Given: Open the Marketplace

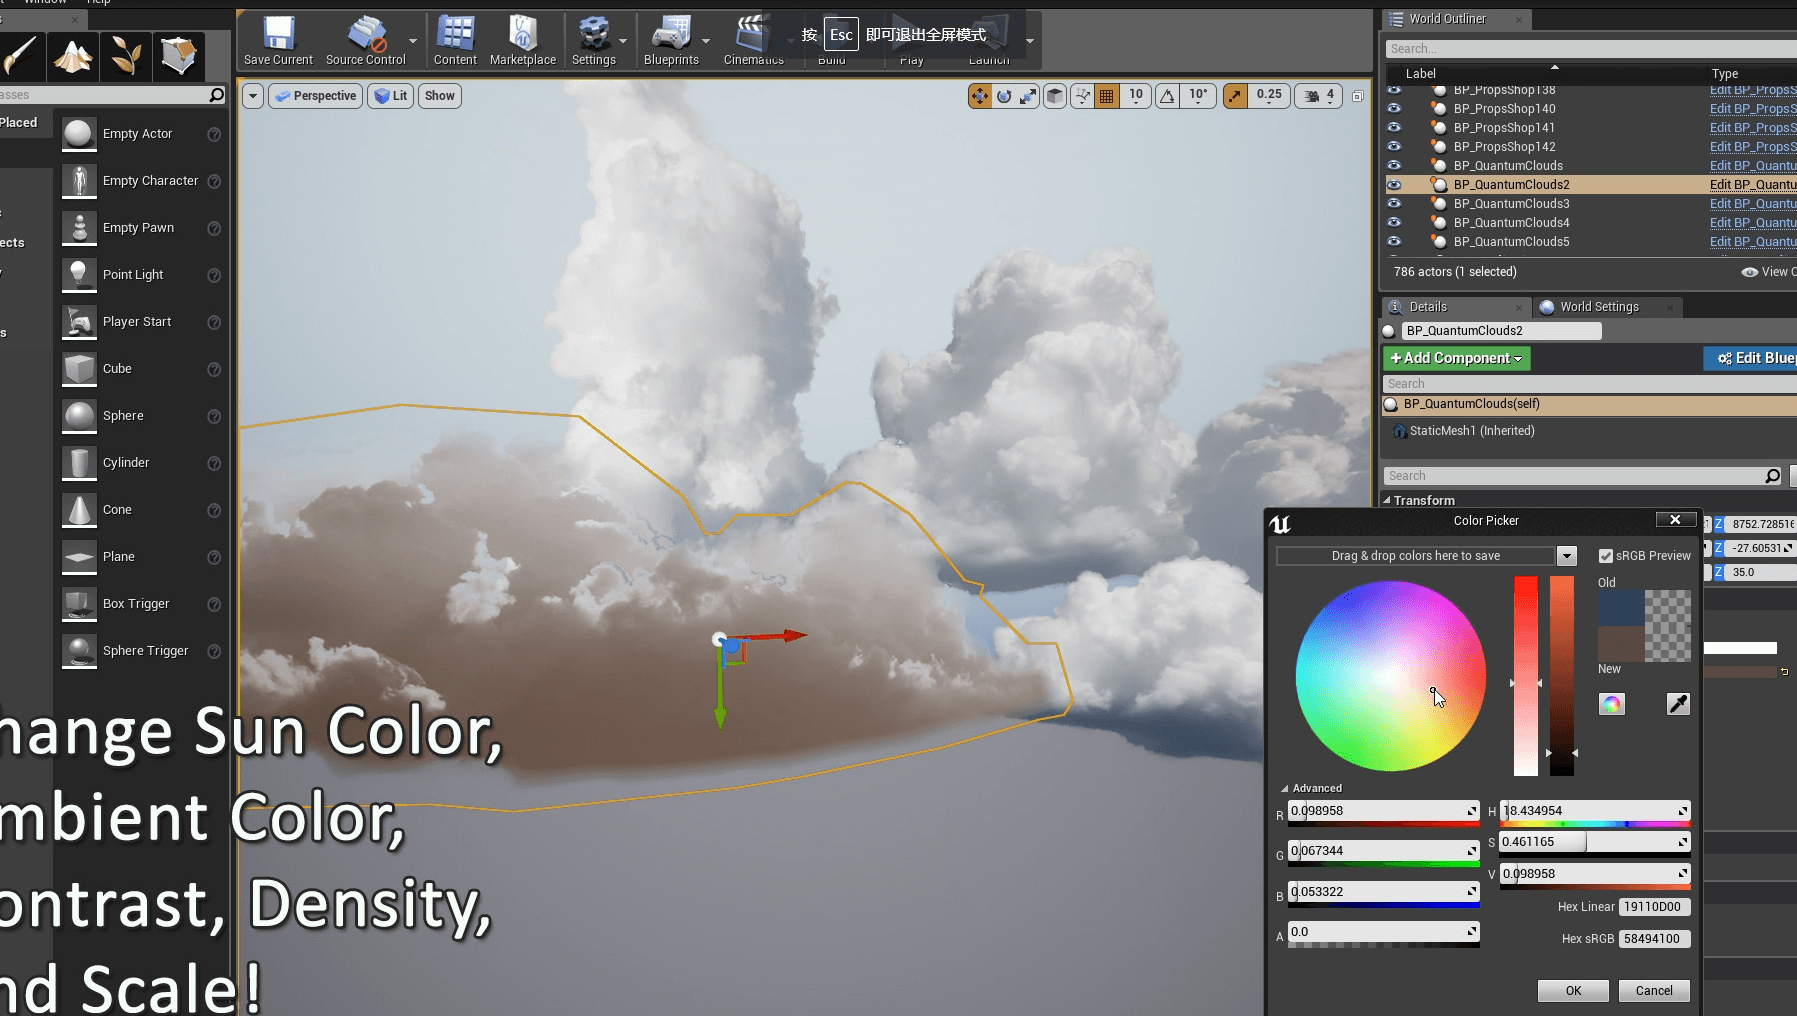Looking at the screenshot, I should [x=521, y=40].
